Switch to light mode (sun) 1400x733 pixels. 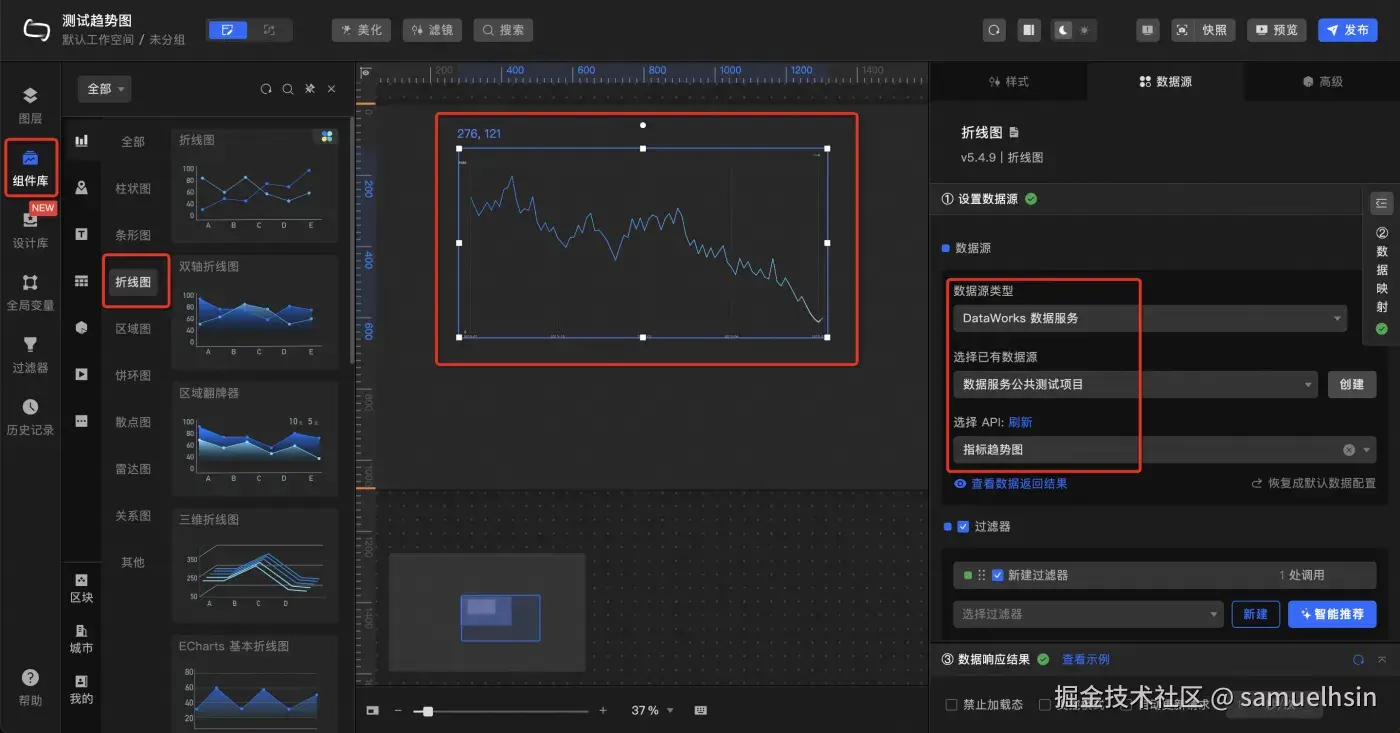[x=1085, y=30]
